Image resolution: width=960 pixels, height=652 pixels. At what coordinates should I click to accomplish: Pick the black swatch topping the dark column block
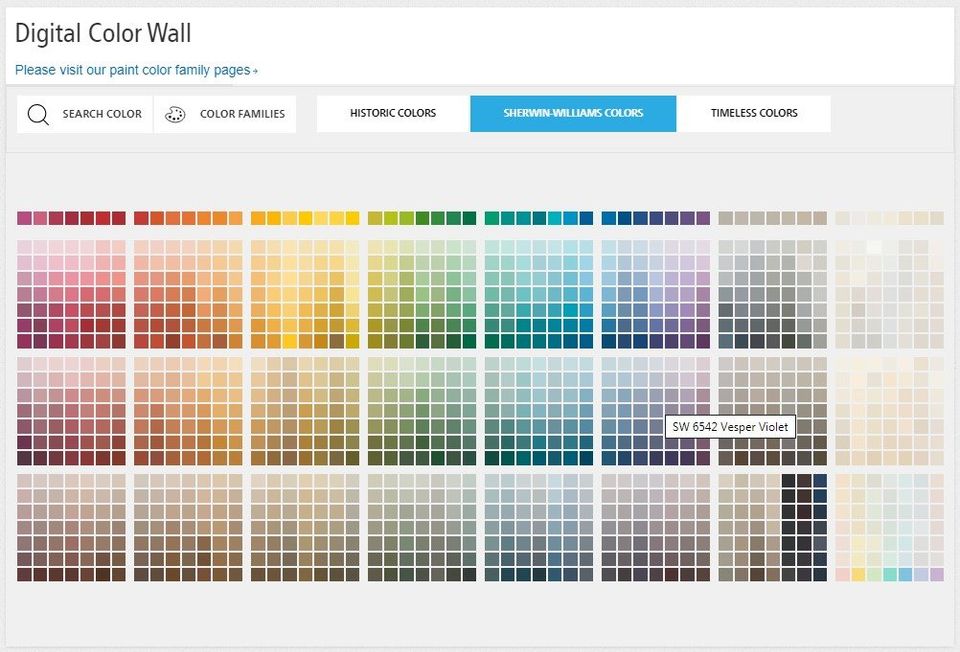(789, 481)
